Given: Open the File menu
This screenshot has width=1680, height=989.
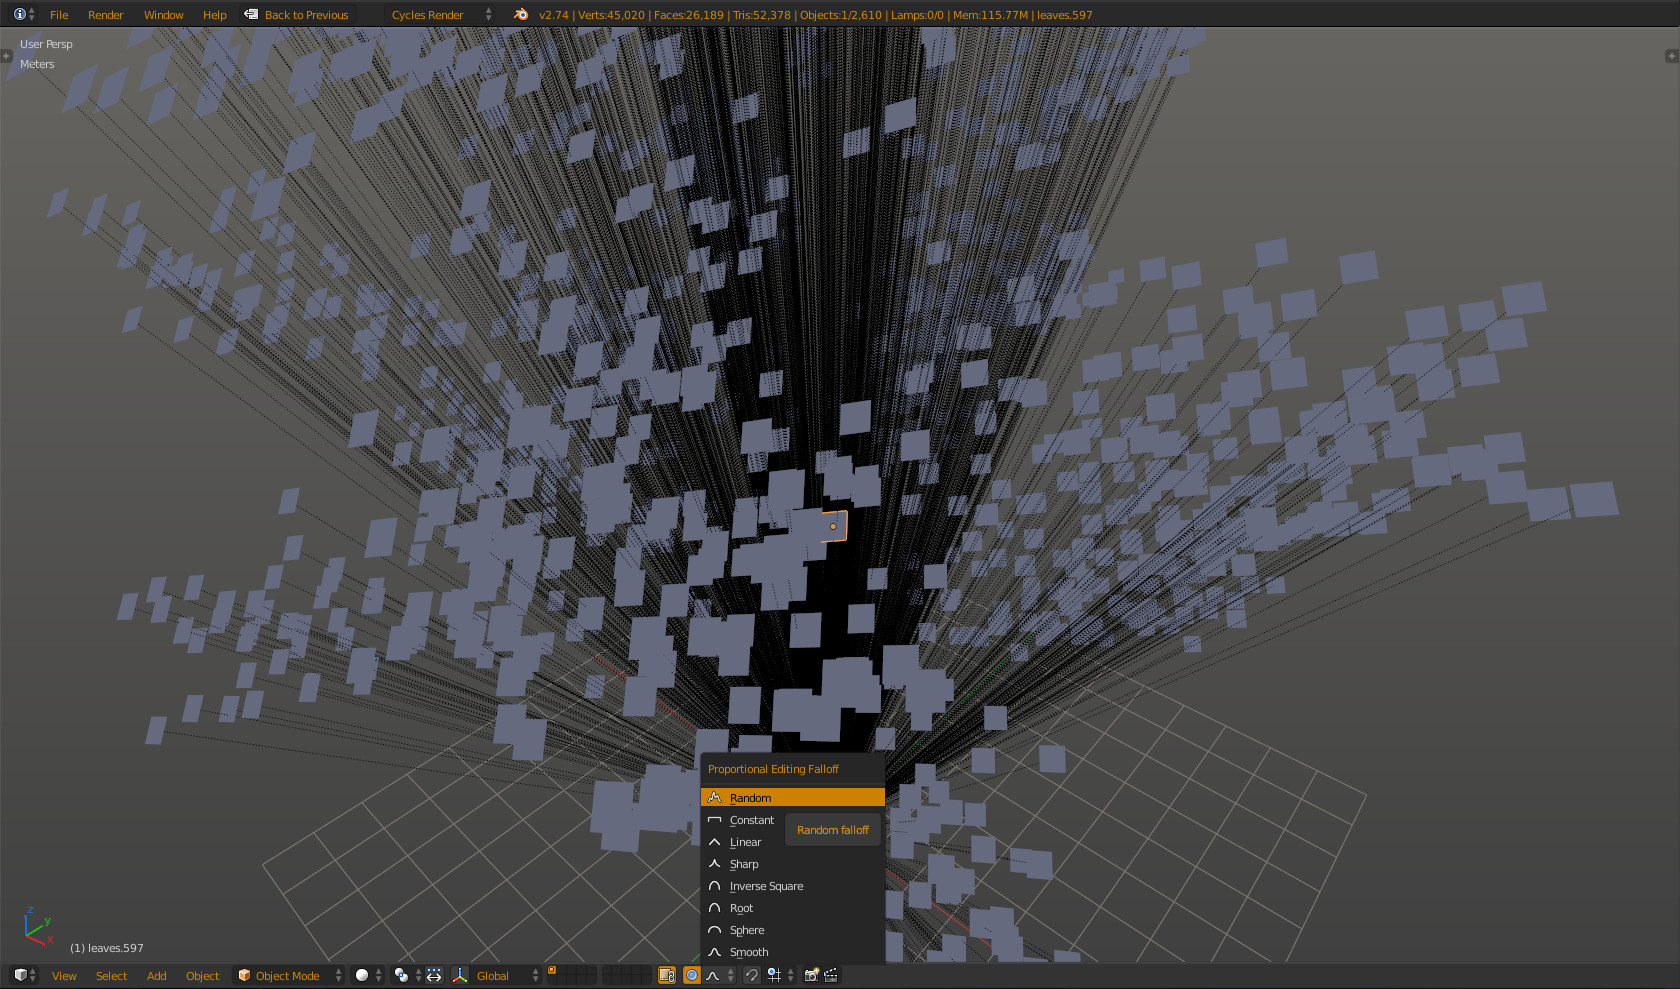Looking at the screenshot, I should pyautogui.click(x=59, y=15).
